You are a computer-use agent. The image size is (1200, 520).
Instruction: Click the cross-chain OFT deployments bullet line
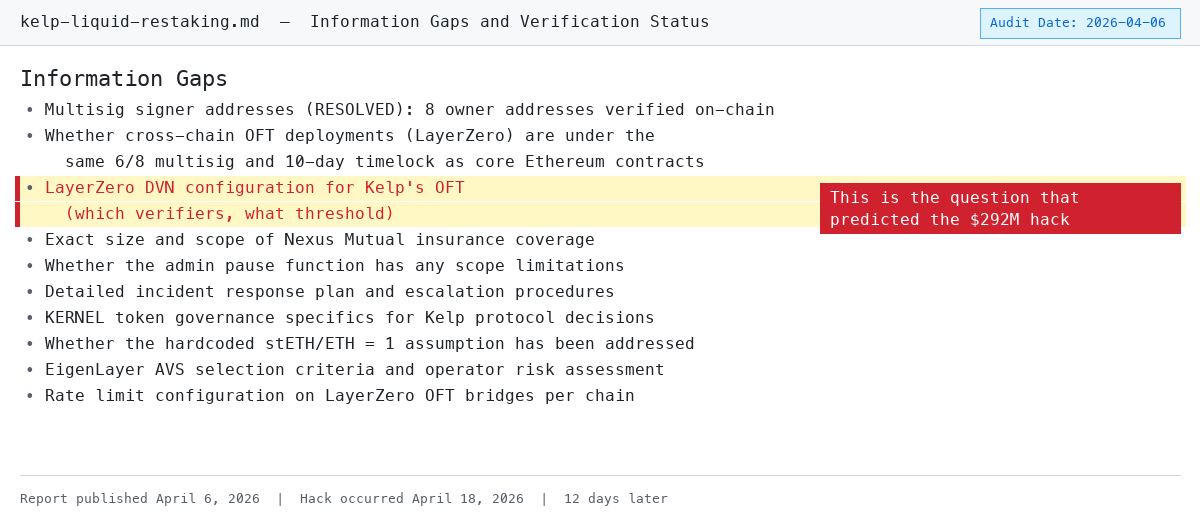[349, 136]
